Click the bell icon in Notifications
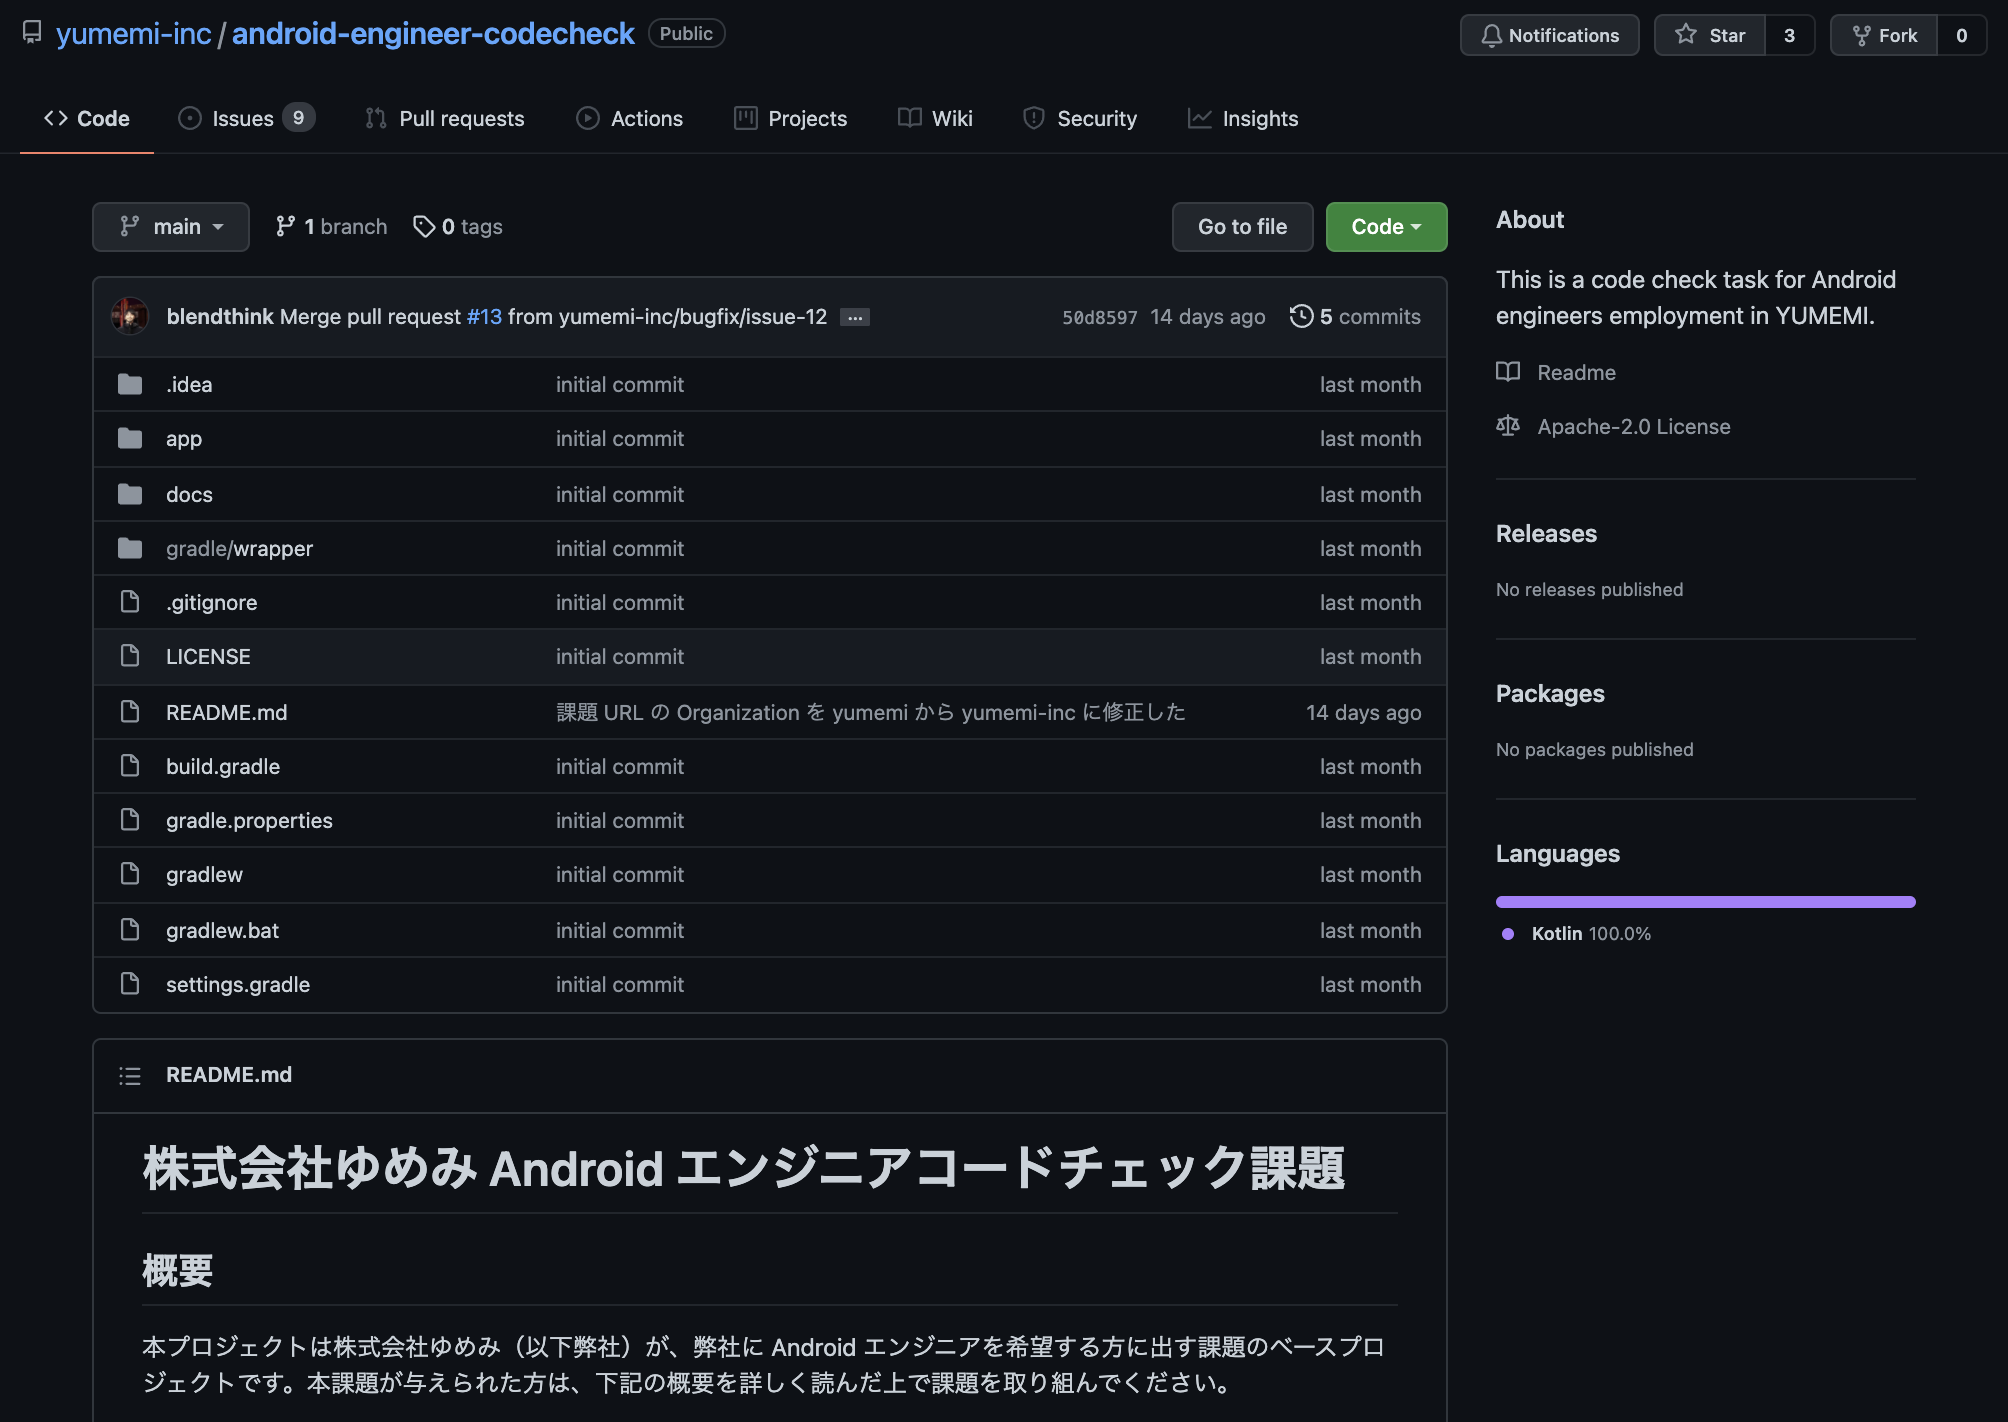Viewport: 2008px width, 1422px height. pos(1491,35)
